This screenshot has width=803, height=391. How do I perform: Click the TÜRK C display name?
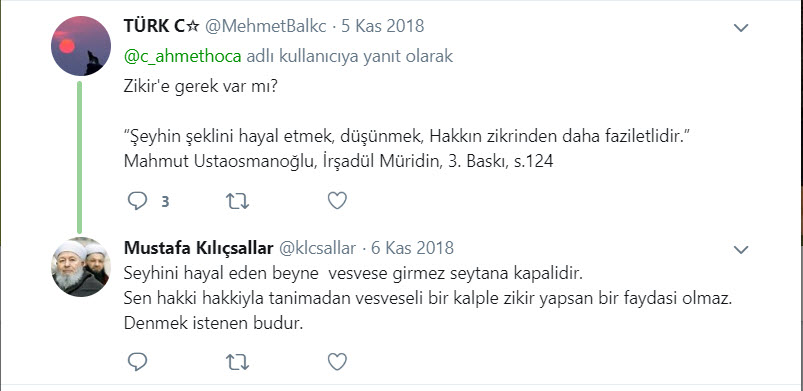[x=162, y=26]
